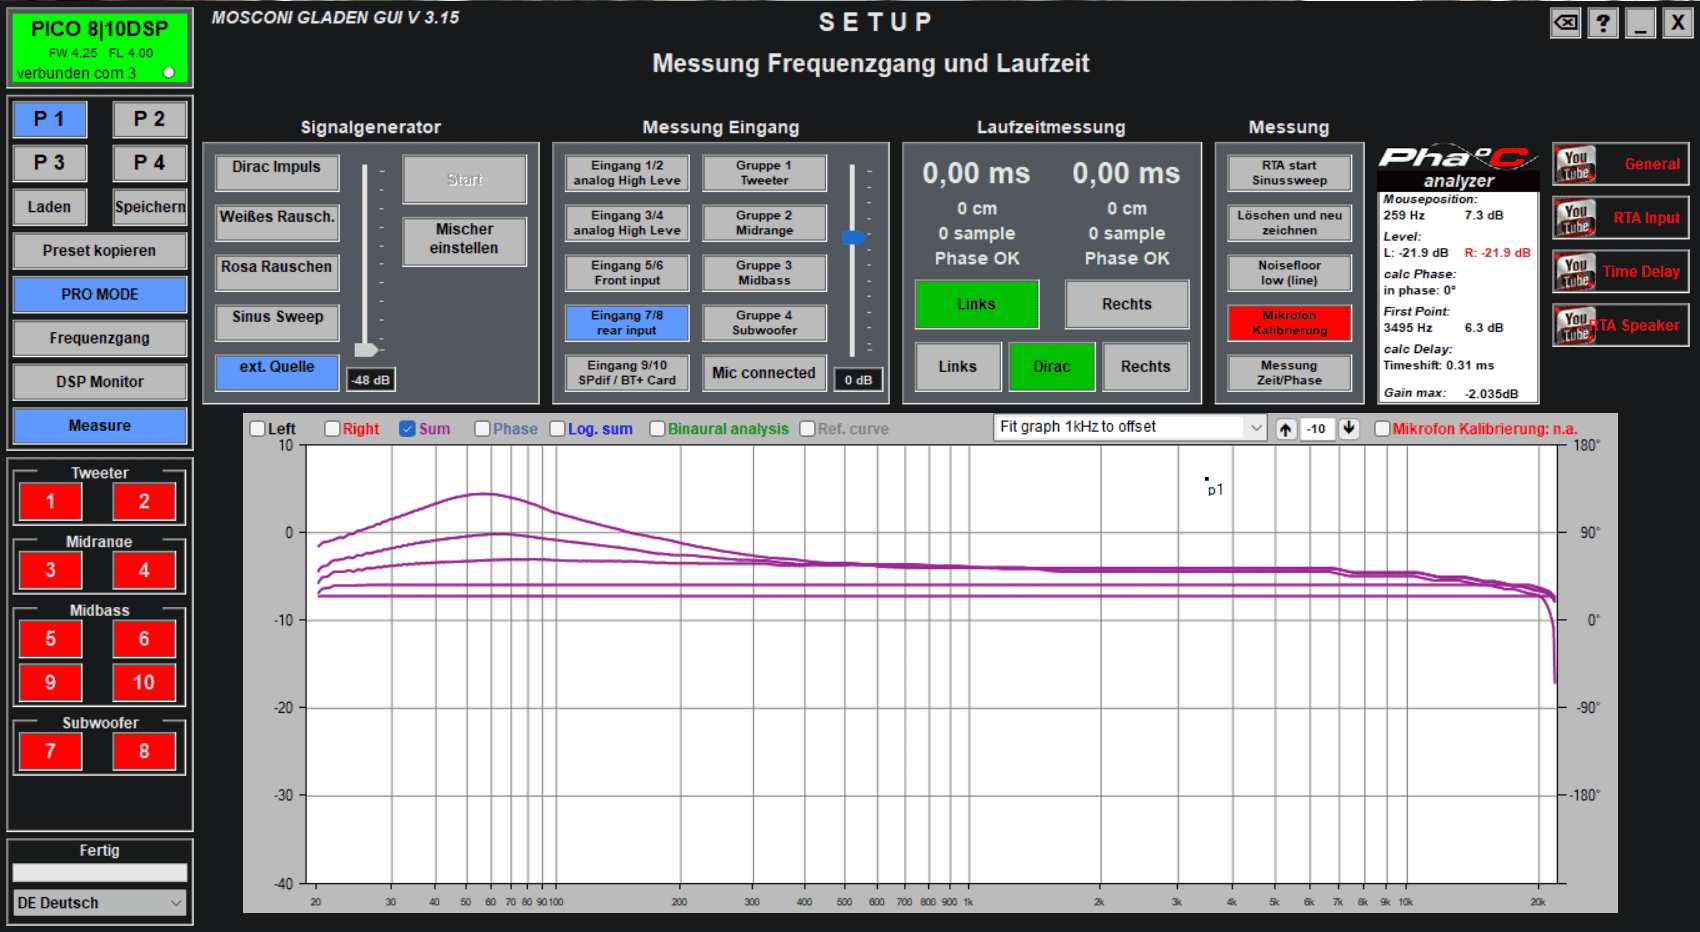
Task: Click the input gain slider blue handle
Action: 853,237
